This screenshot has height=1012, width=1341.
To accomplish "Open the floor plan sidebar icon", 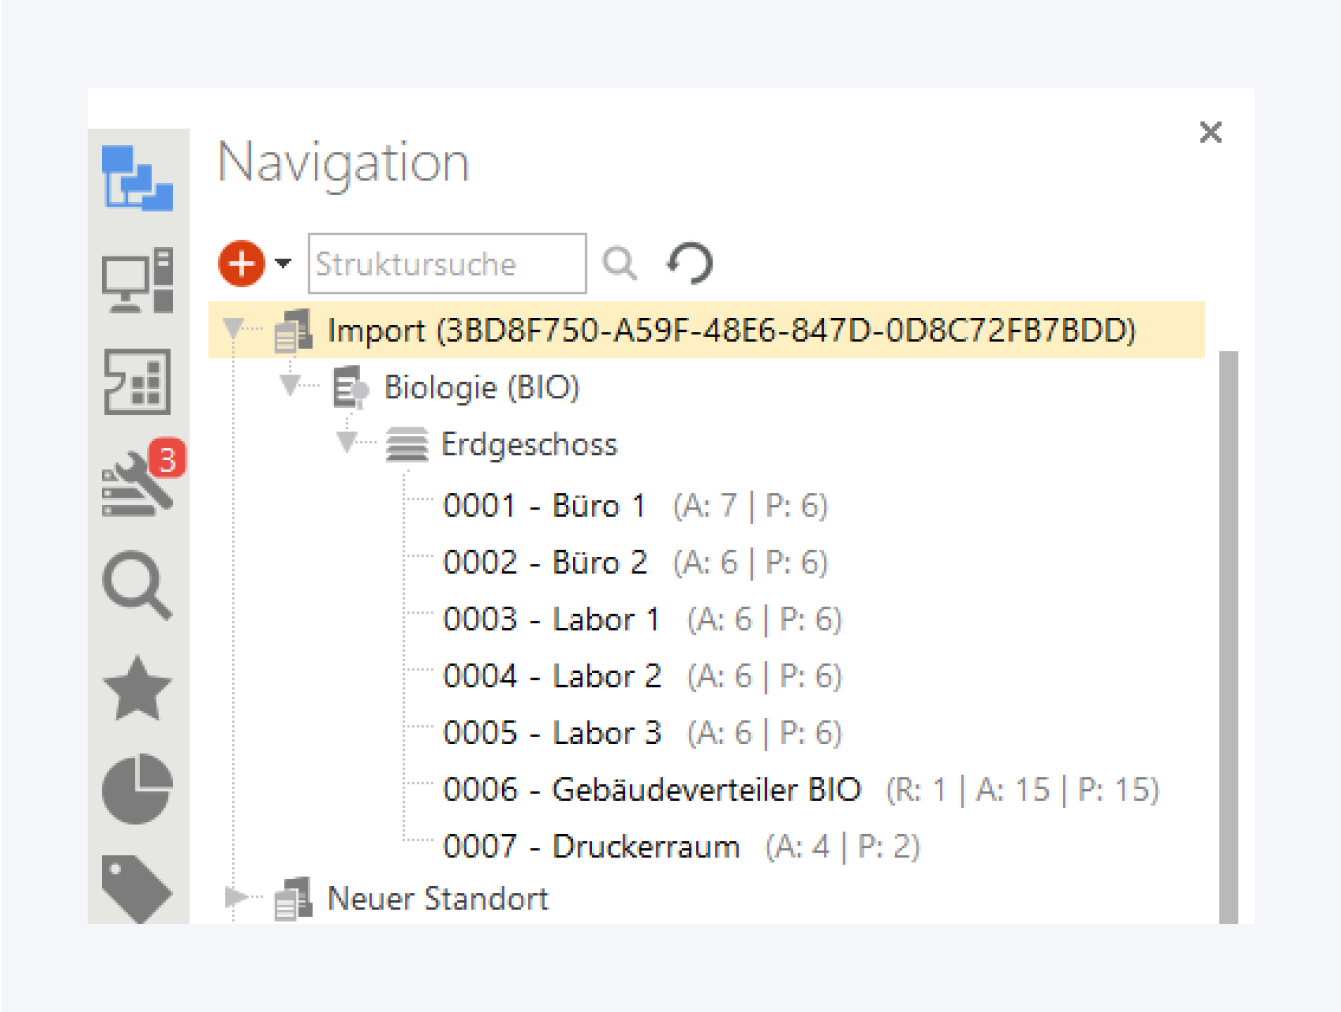I will click(137, 381).
